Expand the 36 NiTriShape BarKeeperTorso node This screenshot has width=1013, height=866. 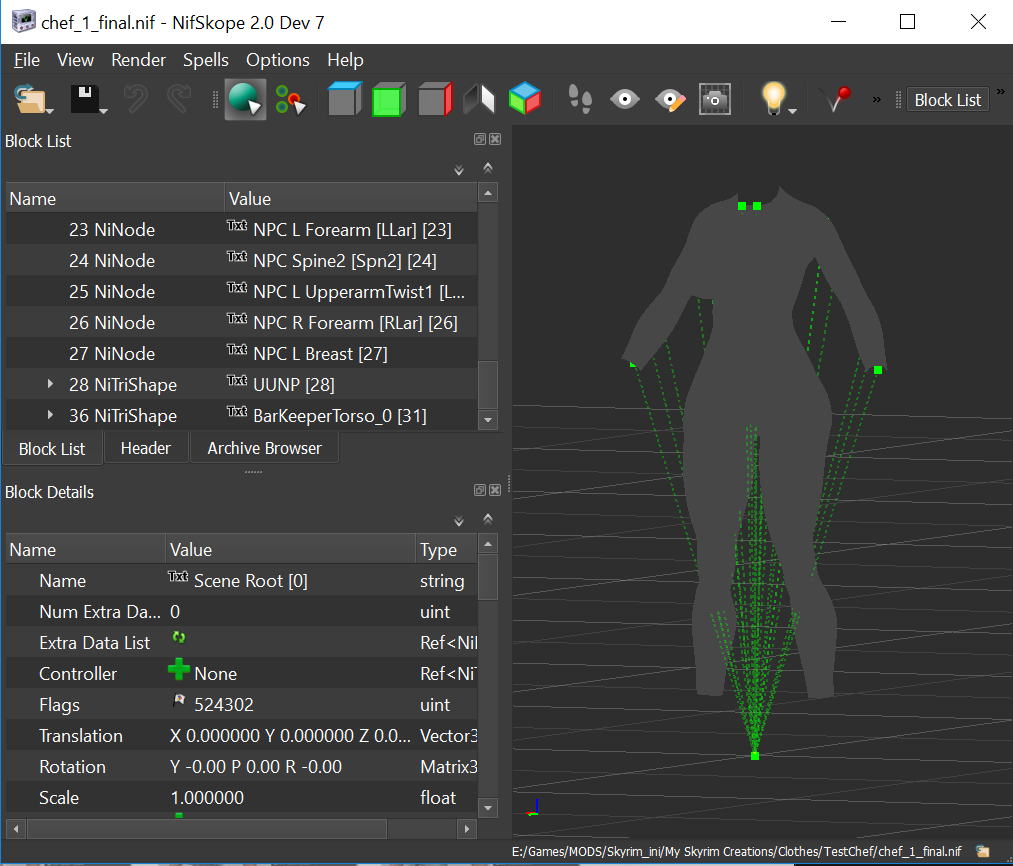pos(51,416)
